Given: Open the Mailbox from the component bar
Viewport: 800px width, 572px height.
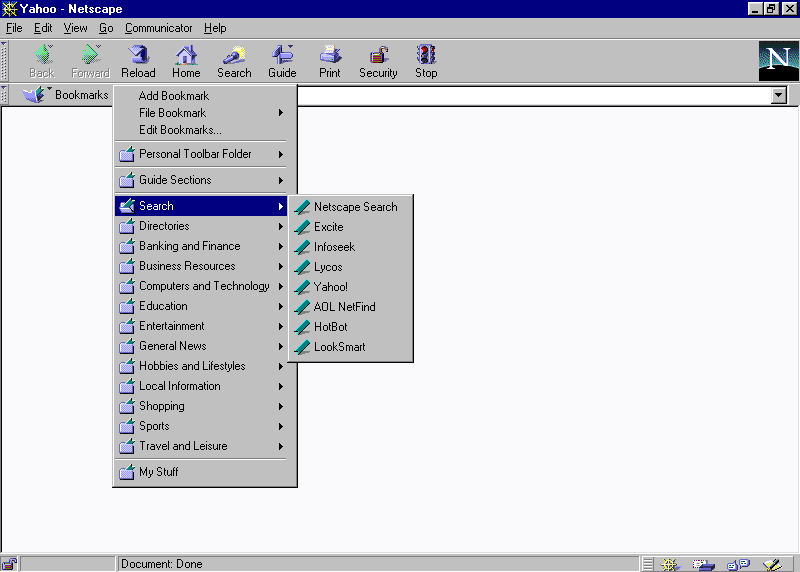Looking at the screenshot, I should pos(704,564).
